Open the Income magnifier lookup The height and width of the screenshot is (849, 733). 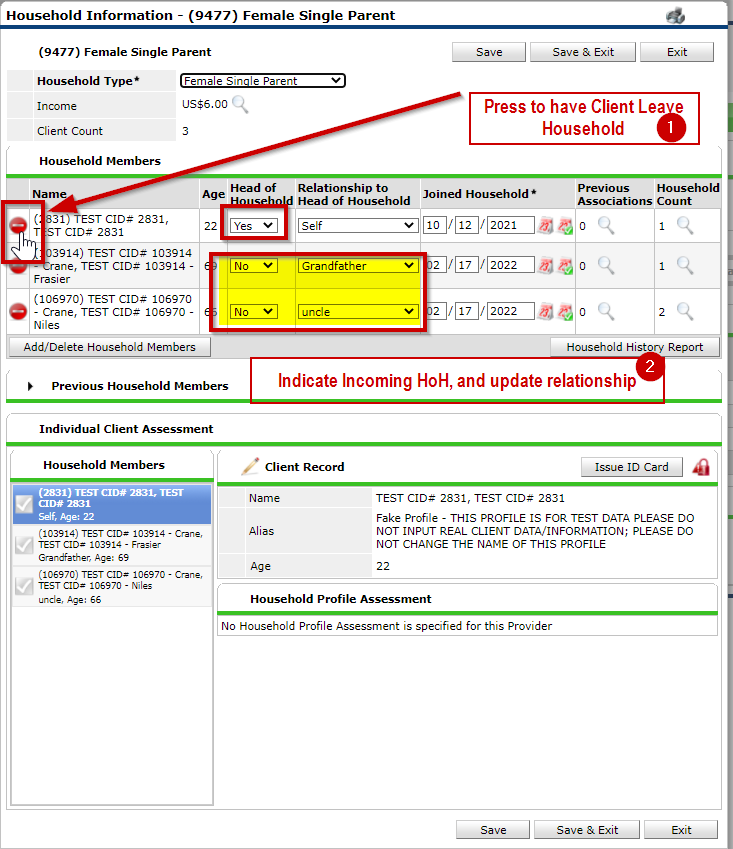[240, 105]
